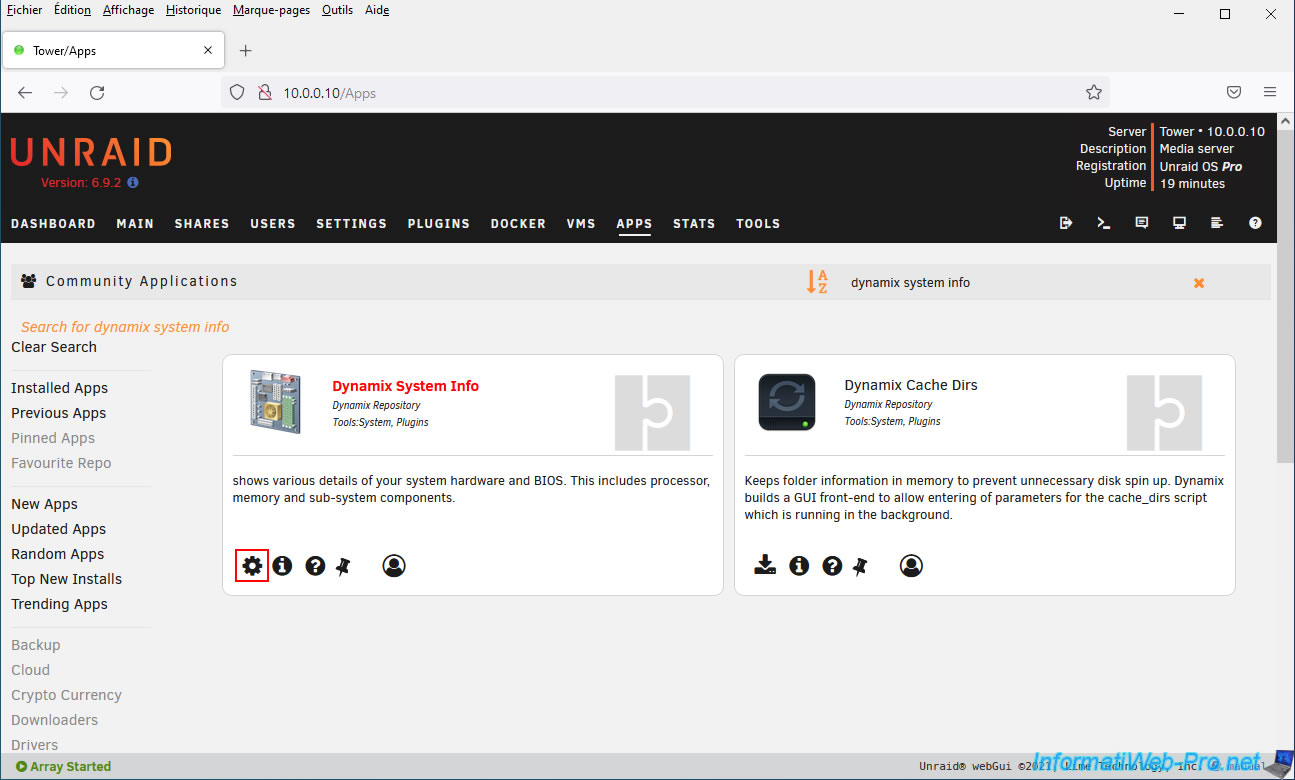Screen dimensions: 1295x780
Task: Open the terminal icon in header
Action: (1104, 223)
